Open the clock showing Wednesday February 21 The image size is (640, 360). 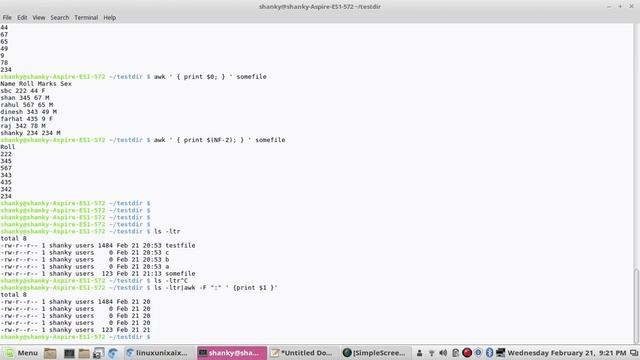[x=567, y=353]
